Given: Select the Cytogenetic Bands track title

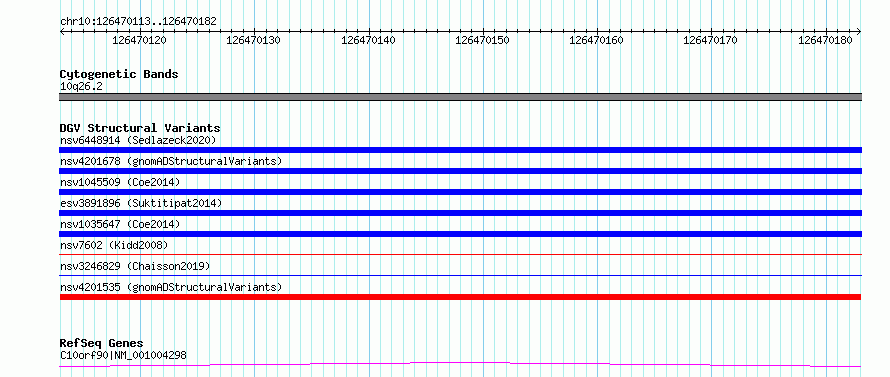Looking at the screenshot, I should (x=119, y=74).
